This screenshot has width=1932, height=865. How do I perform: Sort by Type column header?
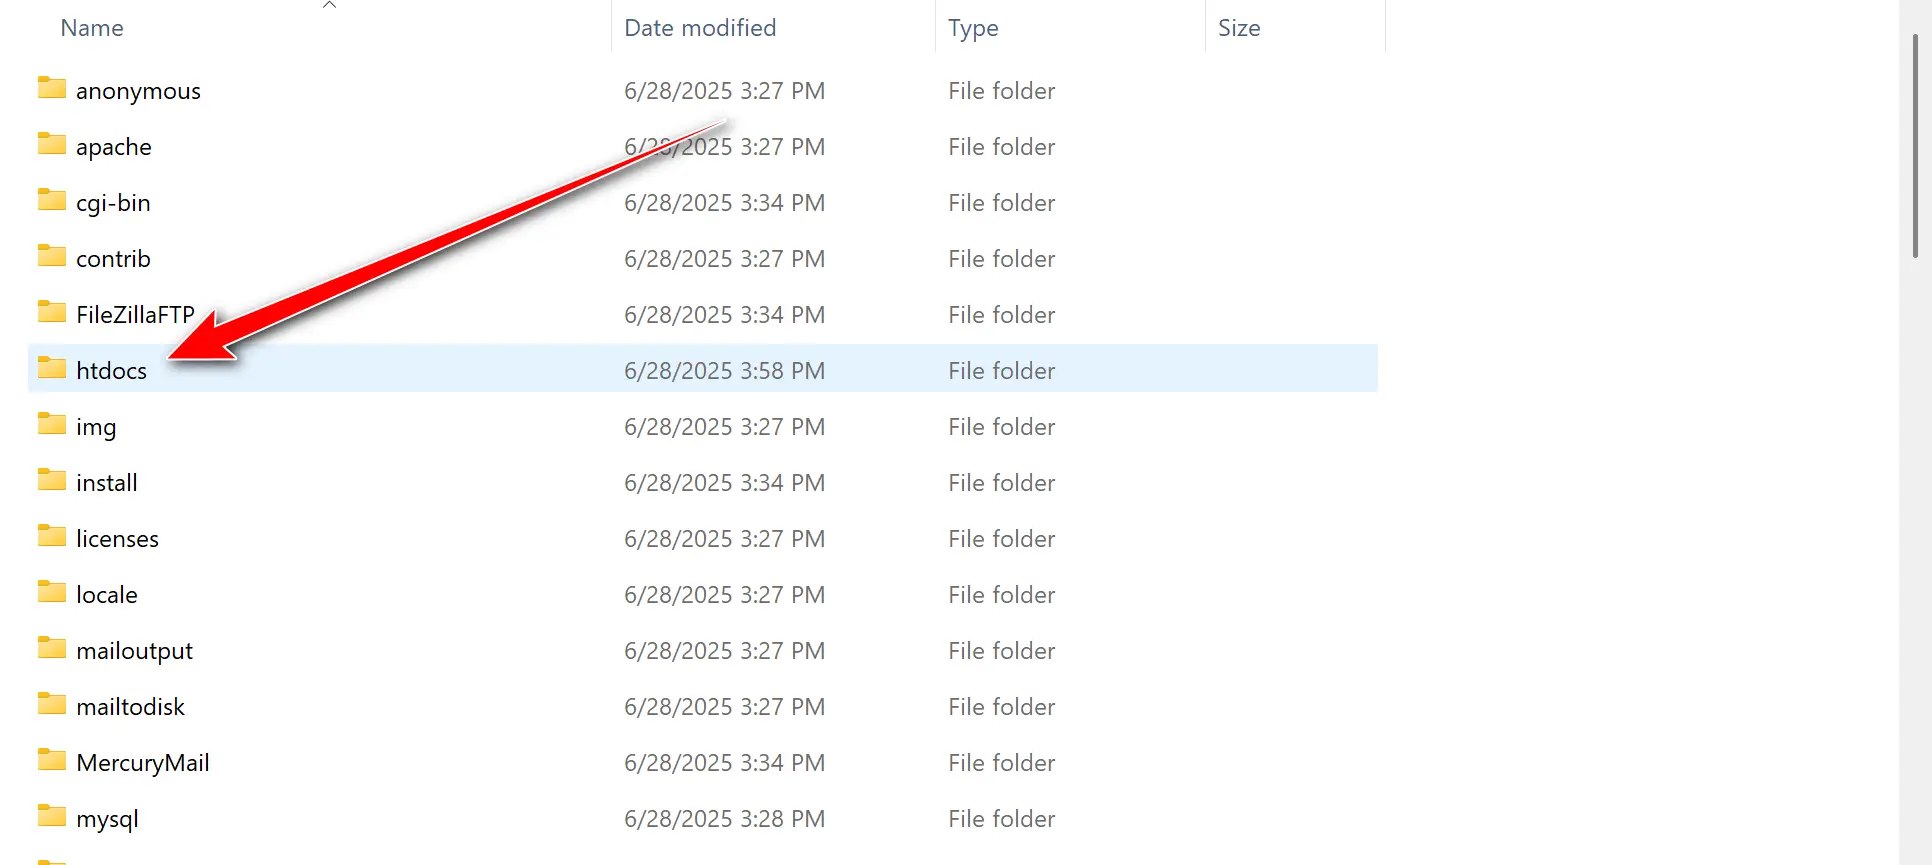pos(973,28)
